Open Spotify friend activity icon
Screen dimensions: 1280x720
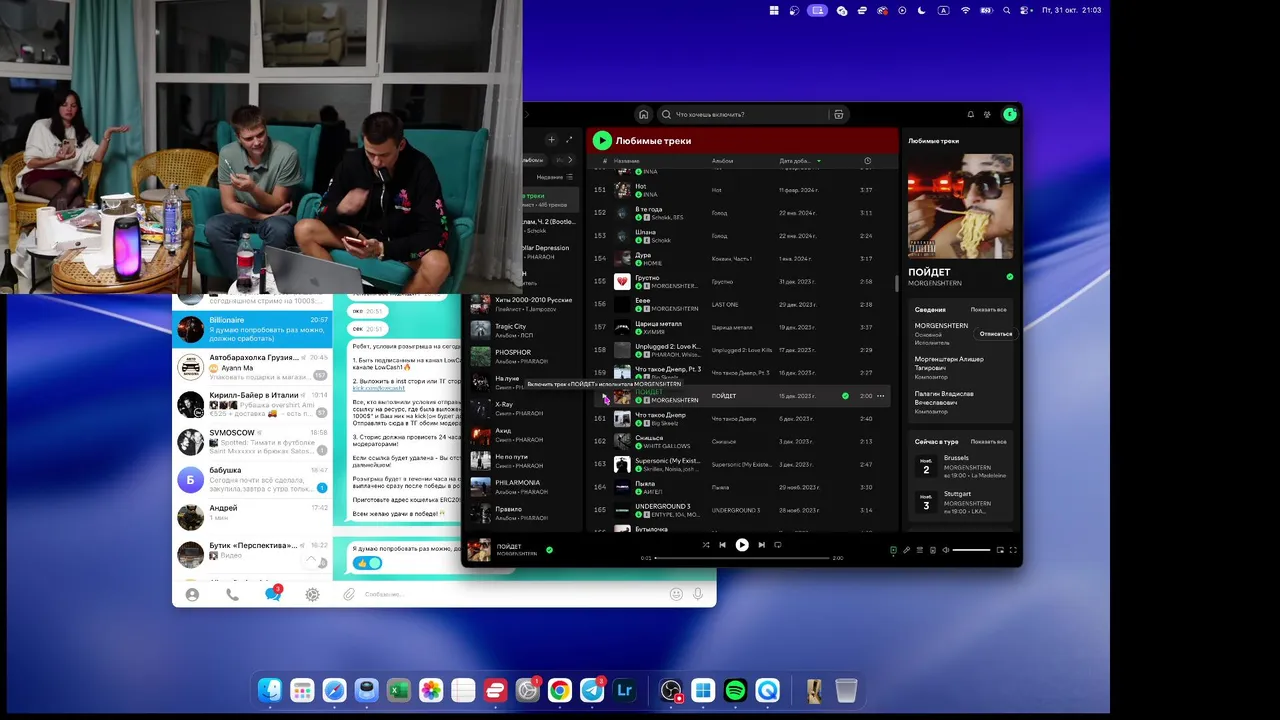click(987, 114)
